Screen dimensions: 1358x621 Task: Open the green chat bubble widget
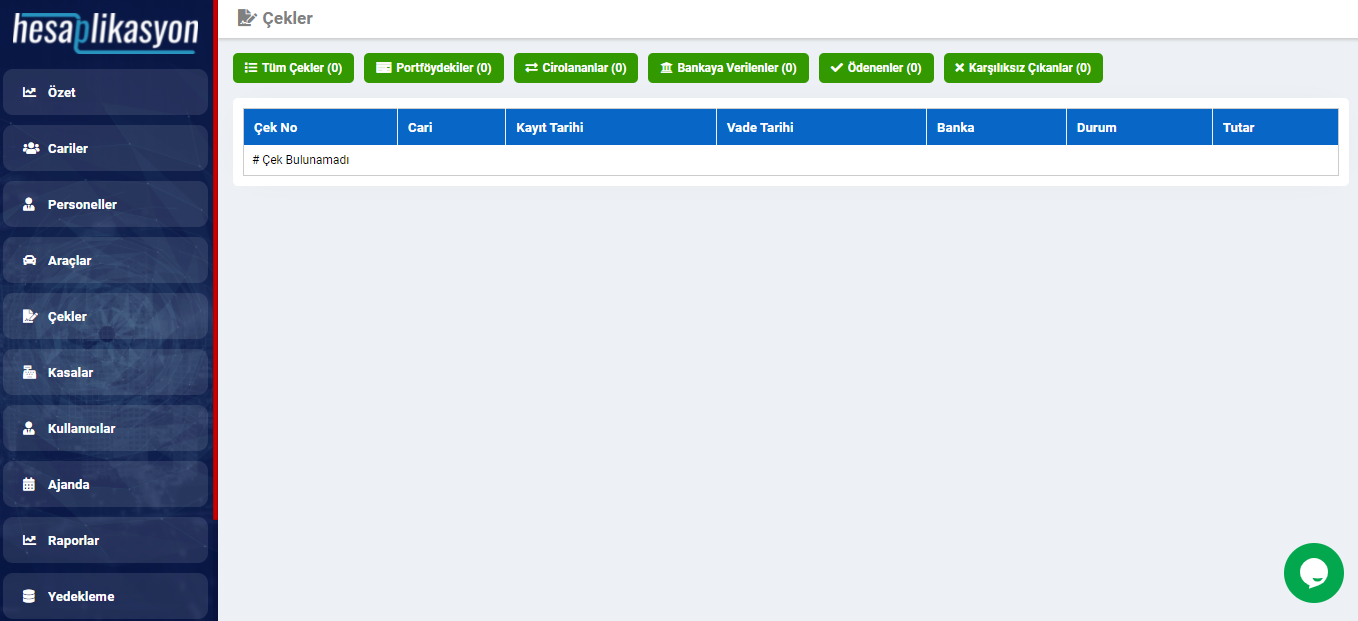tap(1313, 573)
